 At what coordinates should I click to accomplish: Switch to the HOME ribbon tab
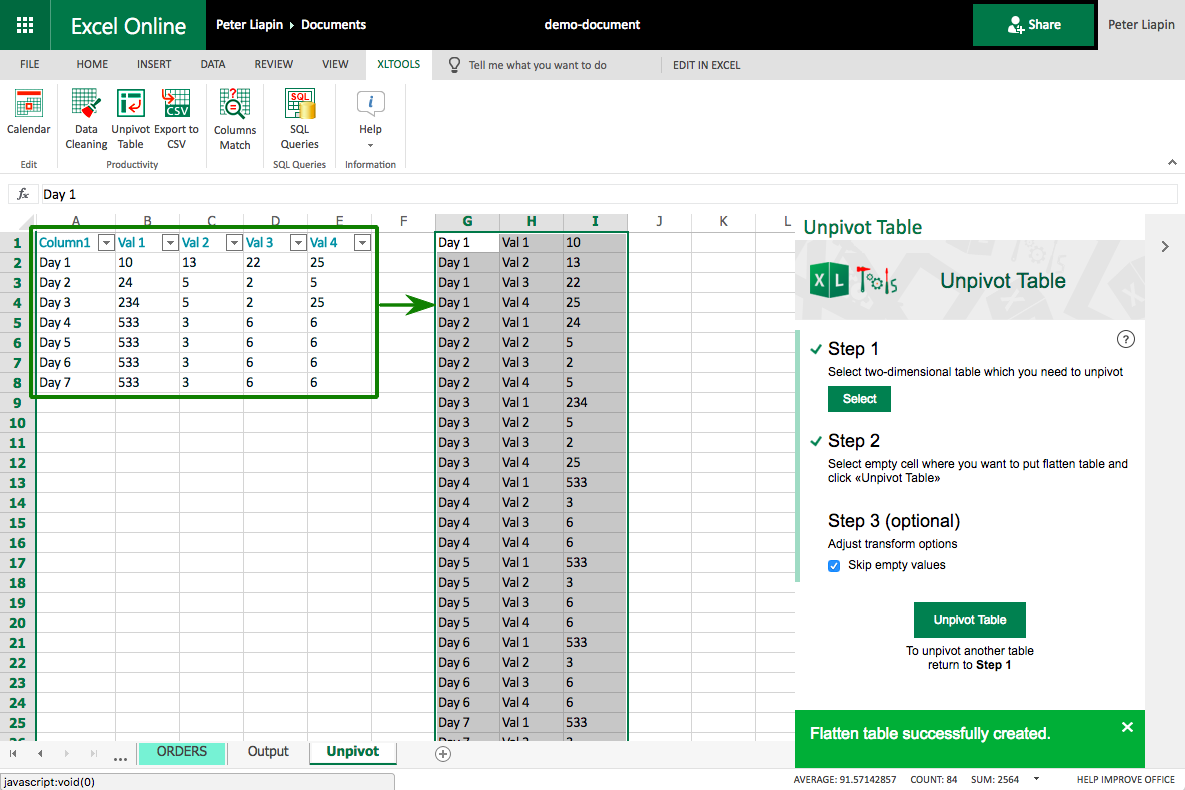(92, 64)
